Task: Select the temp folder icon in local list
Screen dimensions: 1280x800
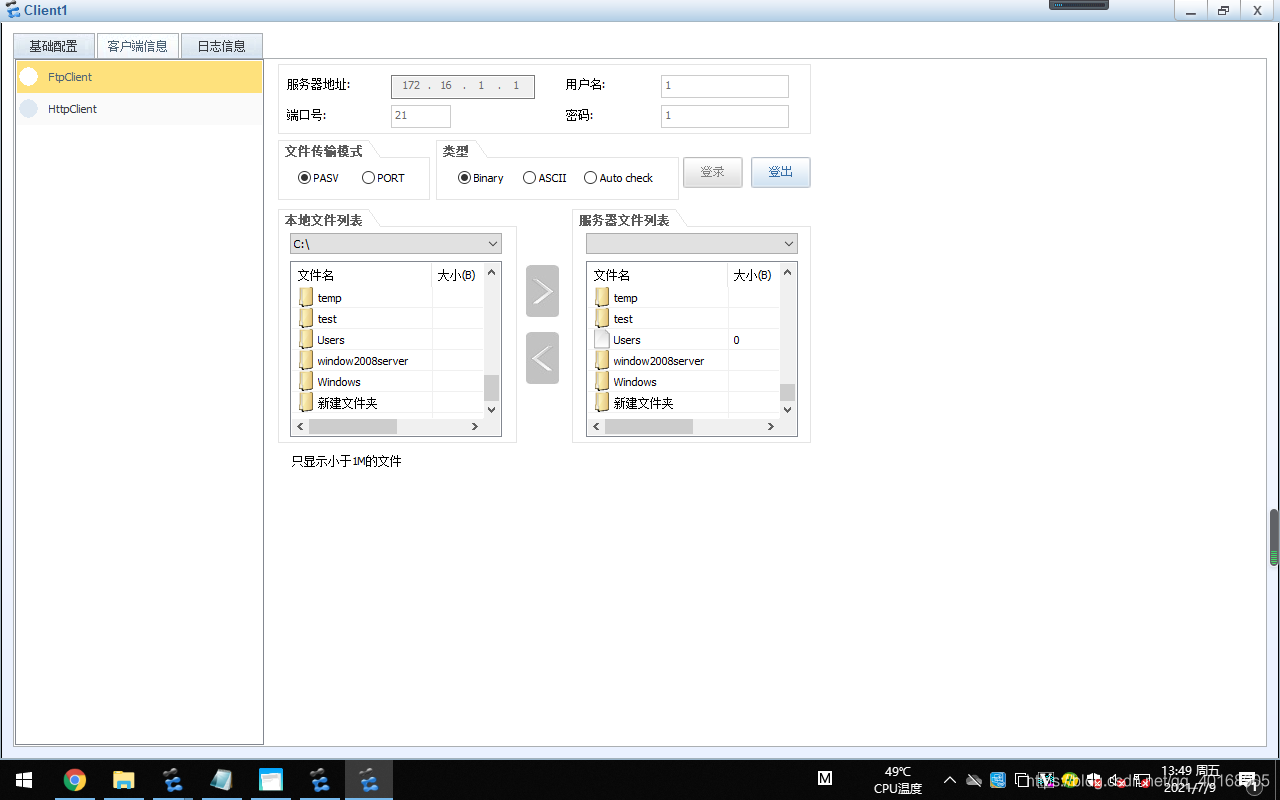Action: [306, 297]
